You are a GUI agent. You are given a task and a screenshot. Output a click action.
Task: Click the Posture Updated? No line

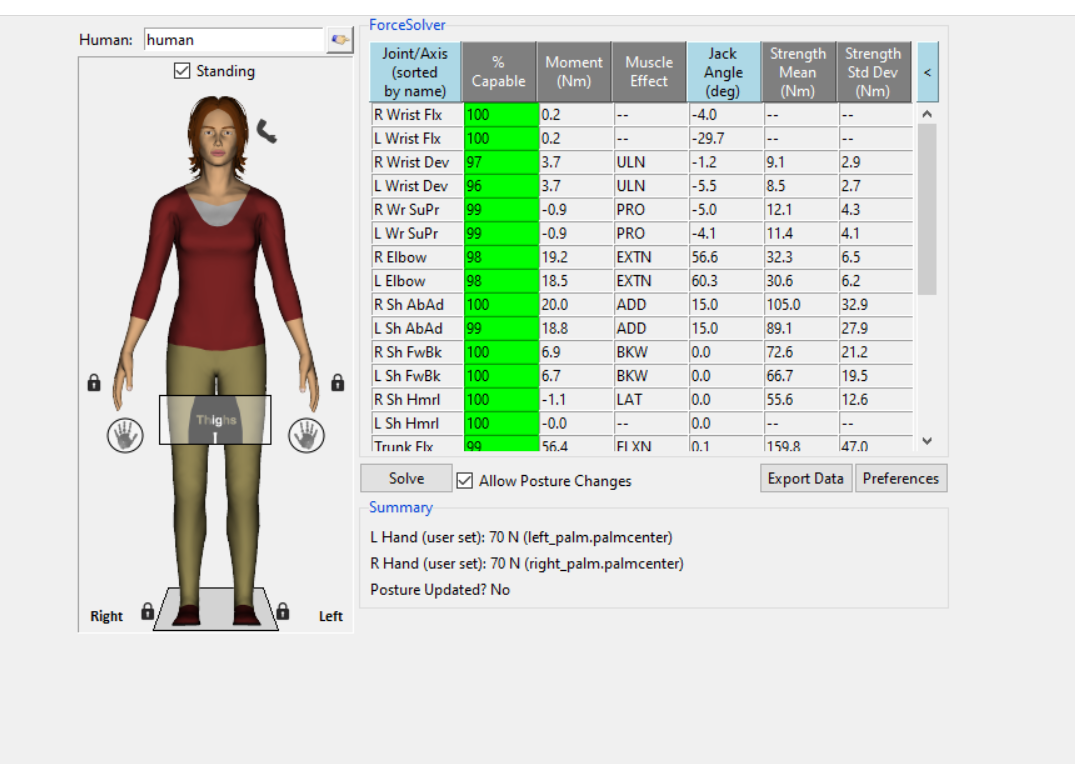pos(439,590)
